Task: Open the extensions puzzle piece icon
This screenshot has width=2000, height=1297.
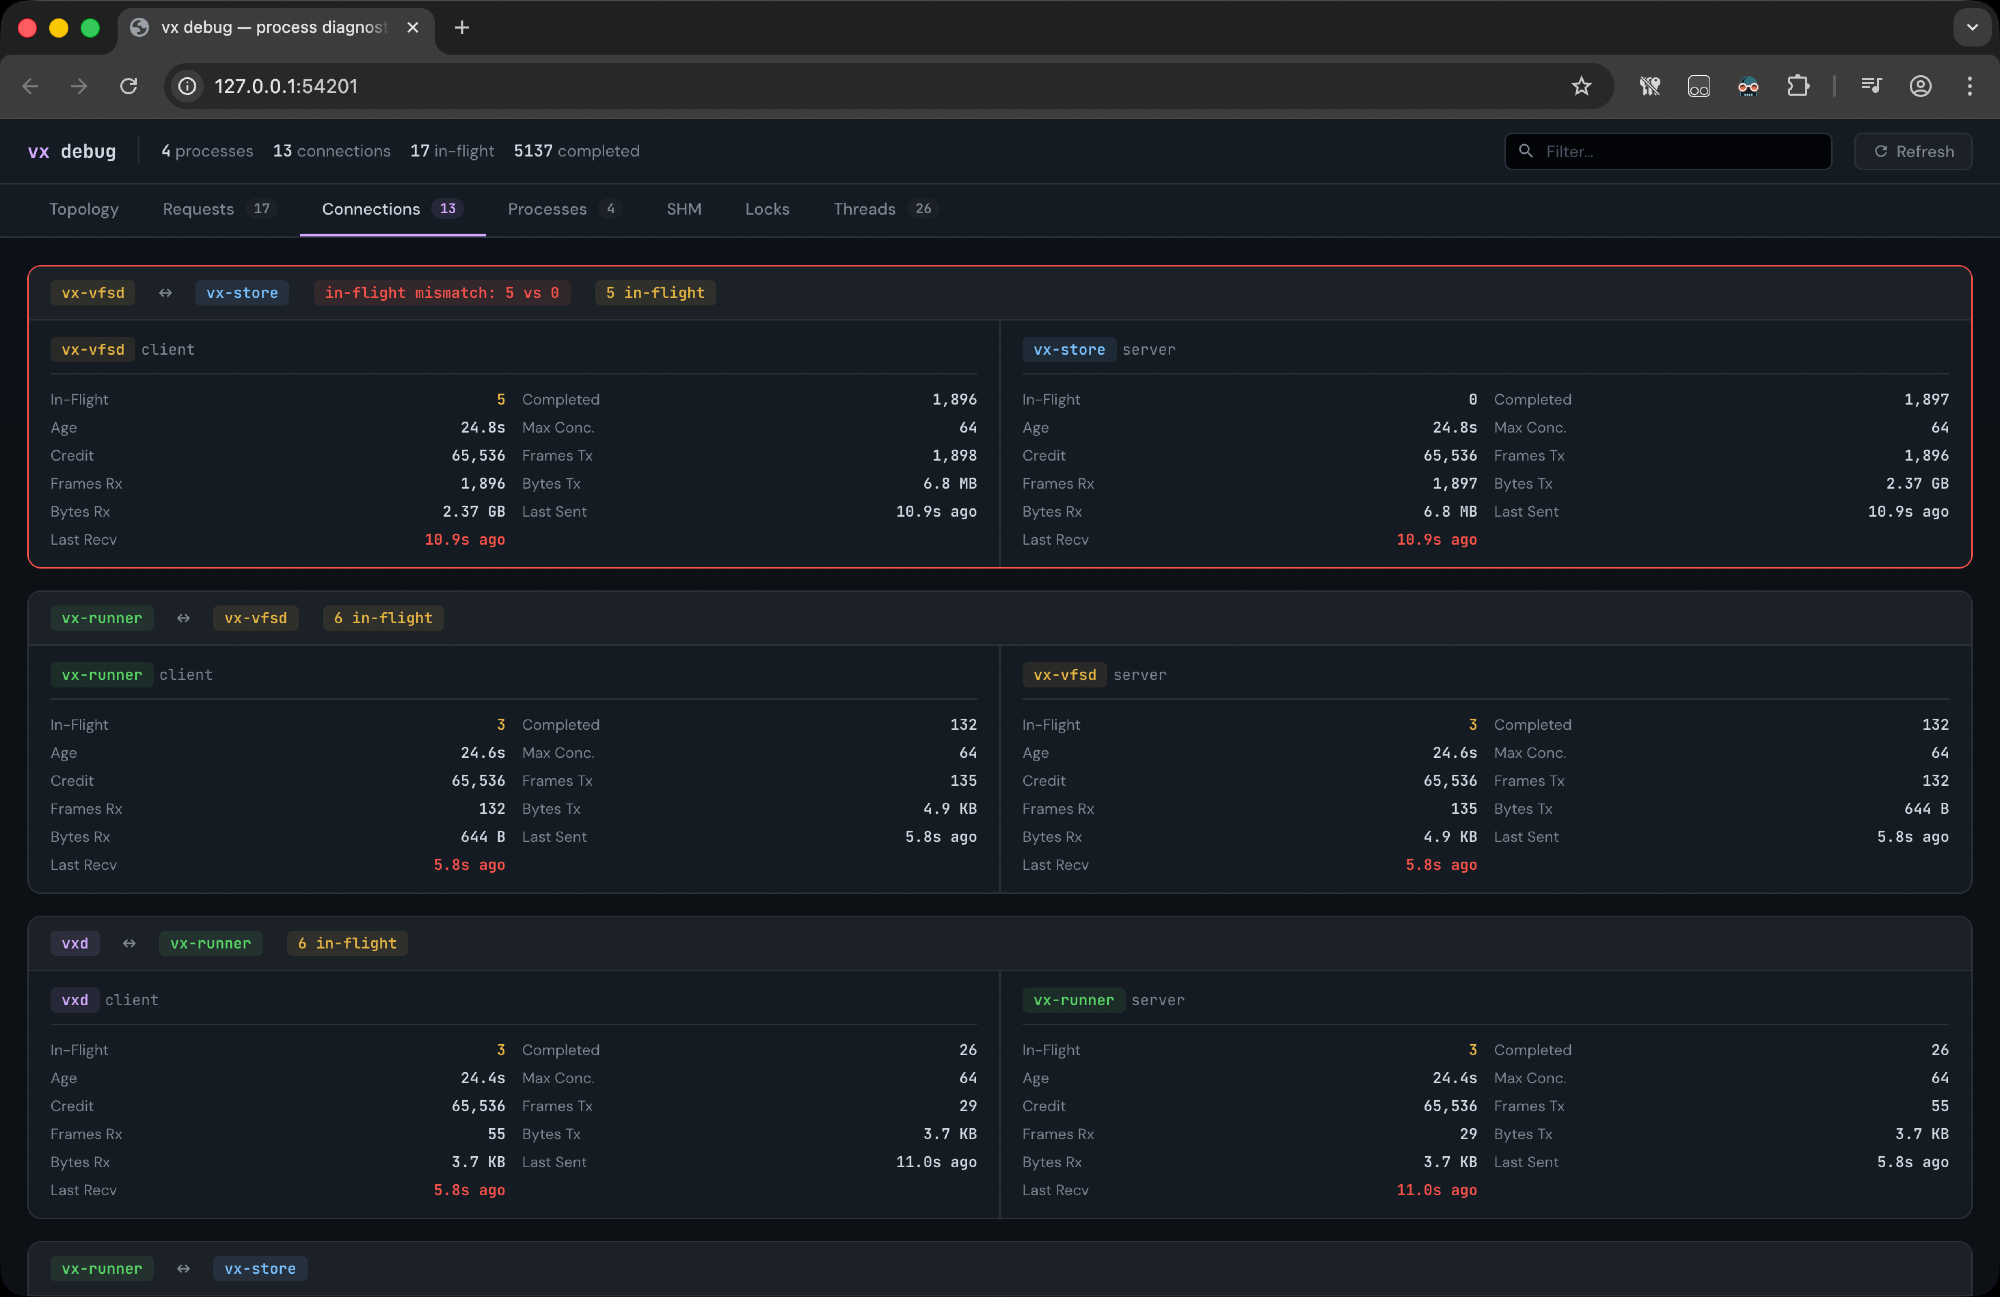Action: pyautogui.click(x=1798, y=86)
